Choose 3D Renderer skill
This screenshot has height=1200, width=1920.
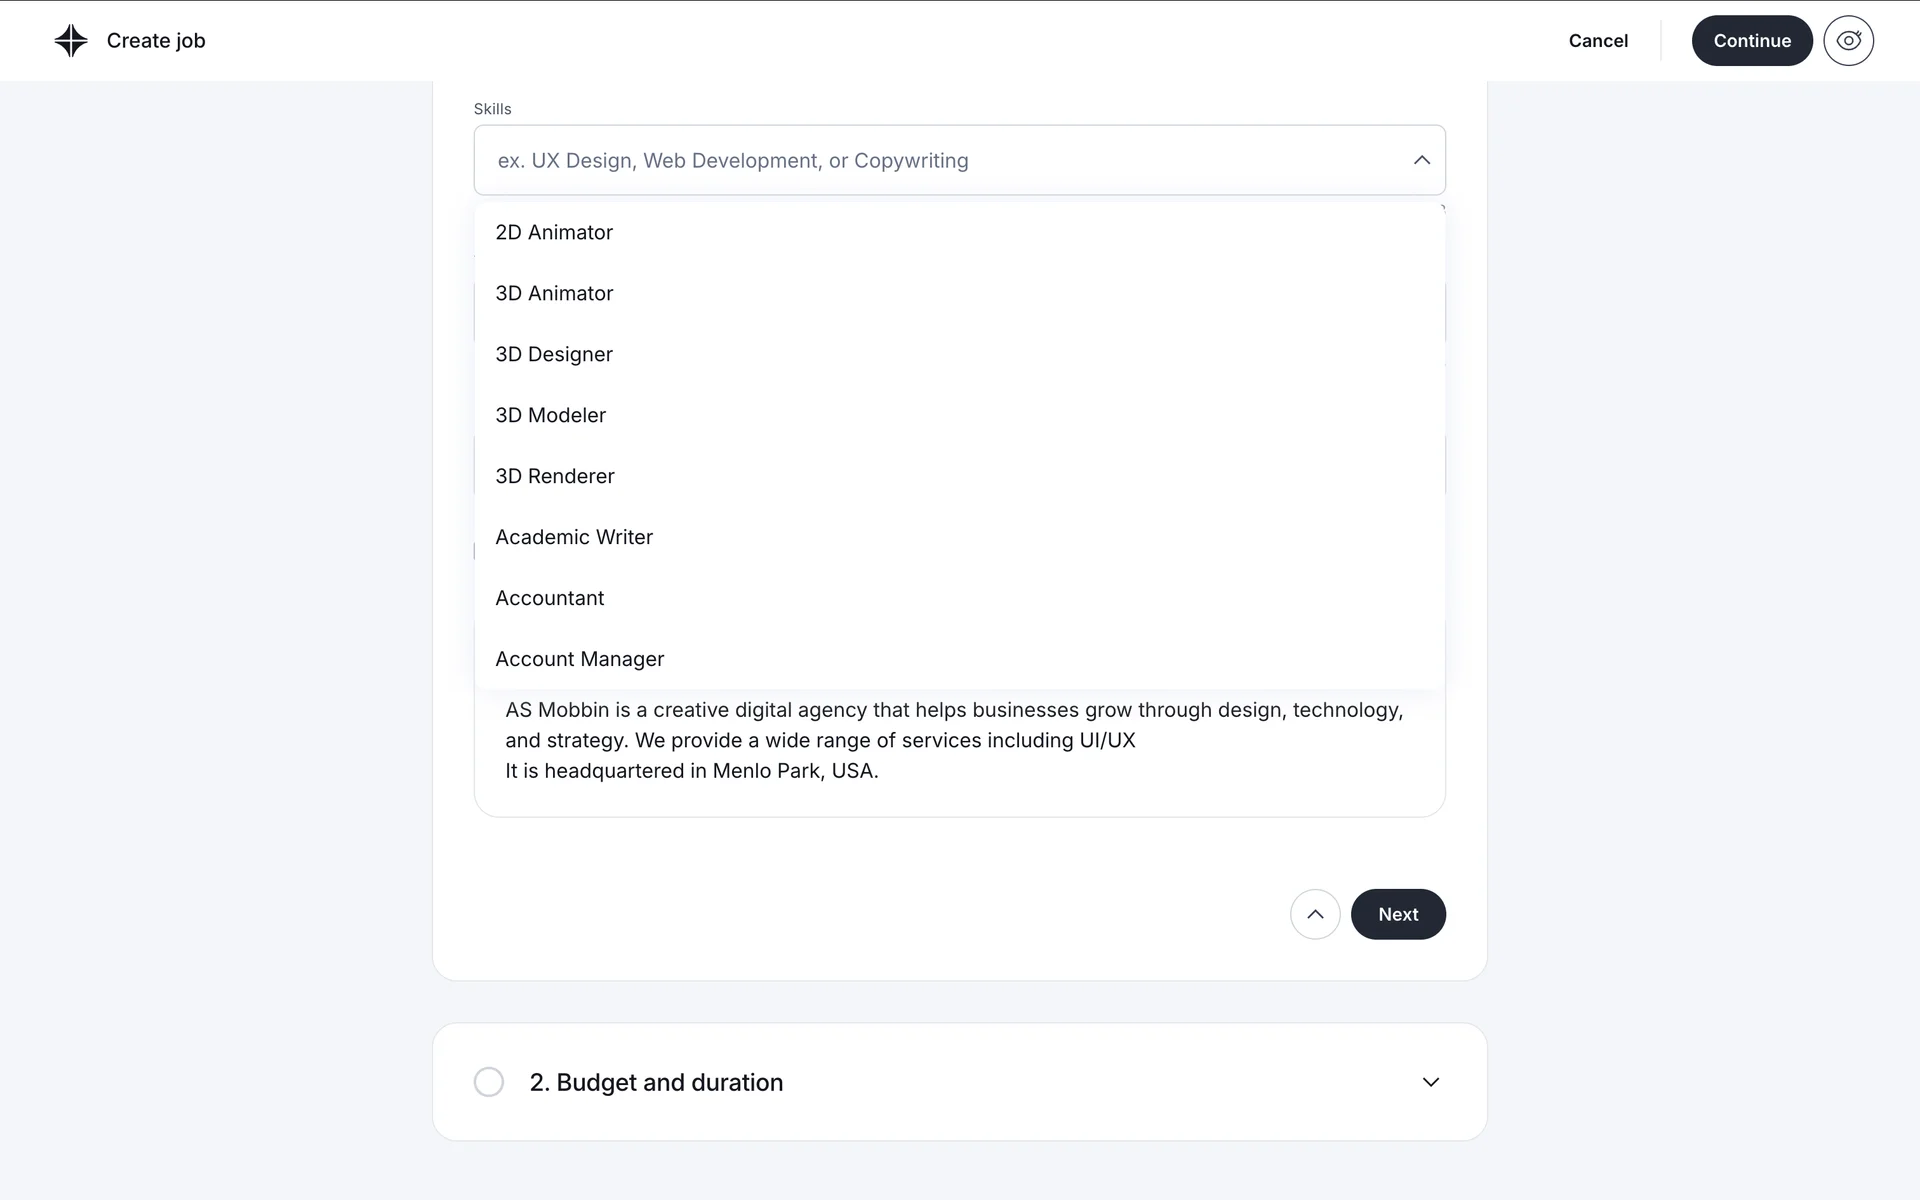555,476
